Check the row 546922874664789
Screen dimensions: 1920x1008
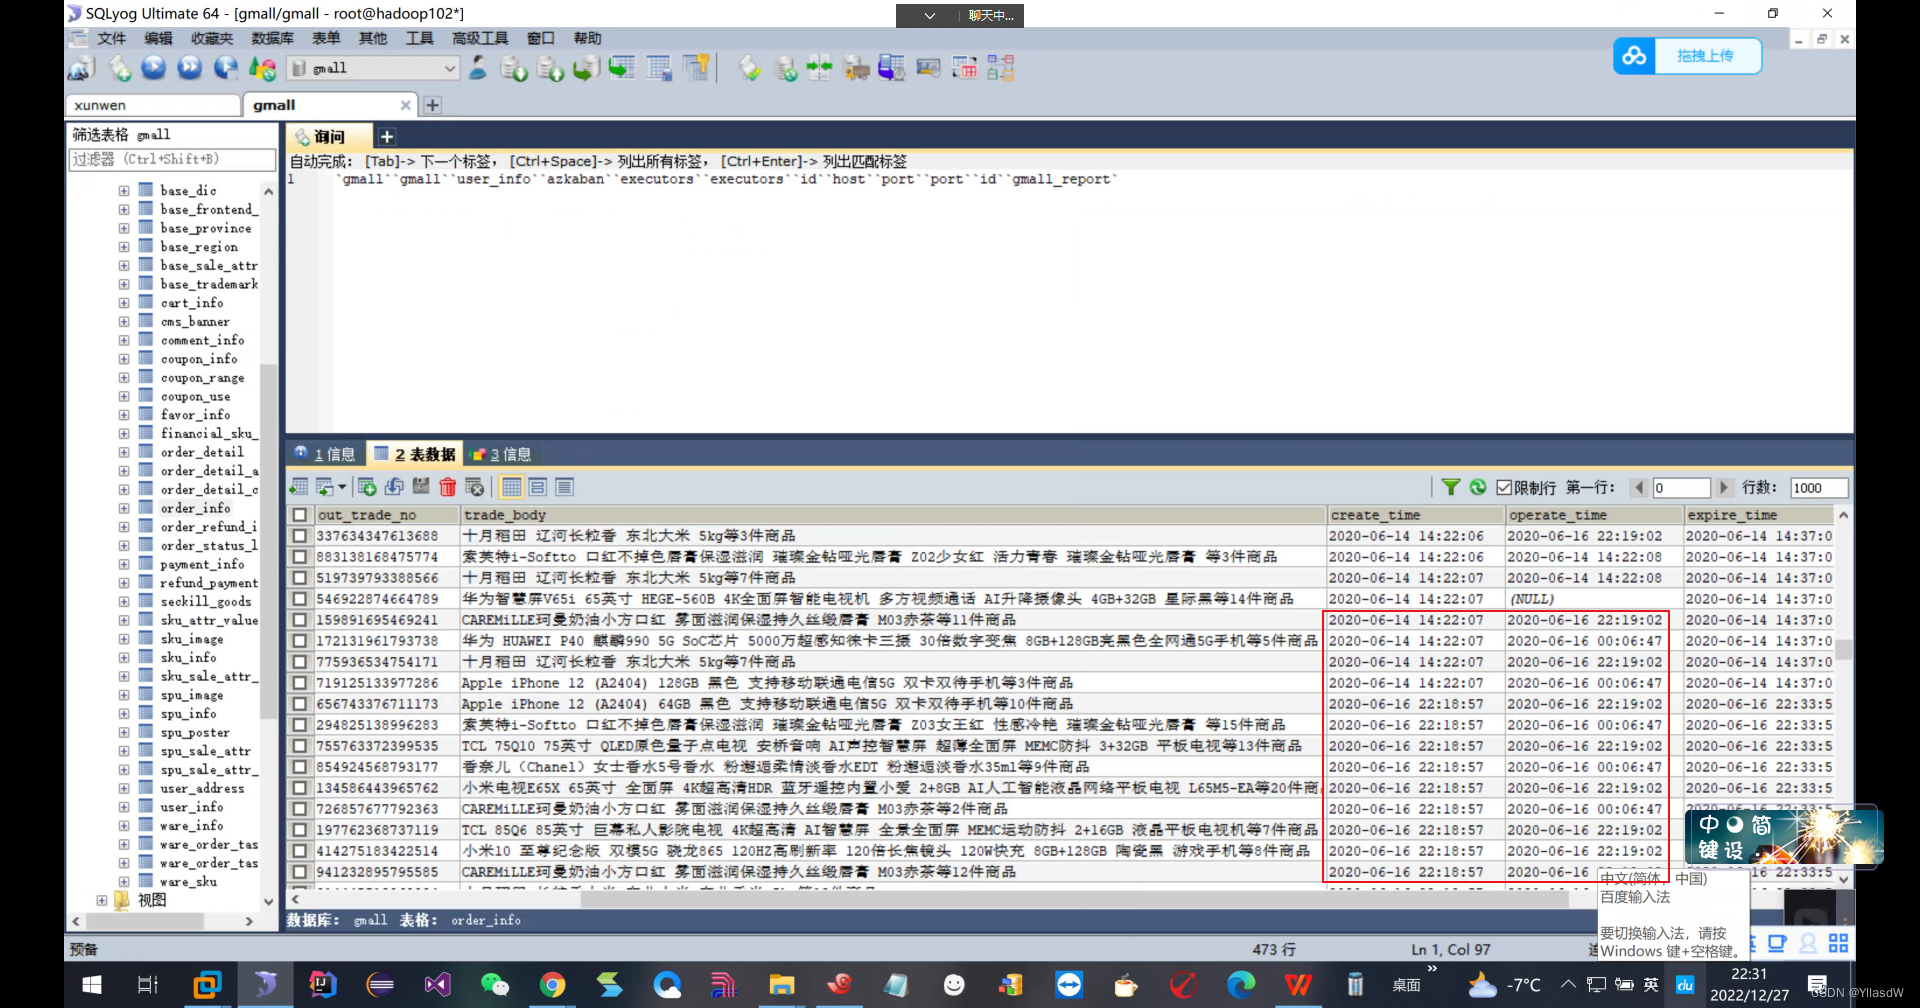point(300,599)
